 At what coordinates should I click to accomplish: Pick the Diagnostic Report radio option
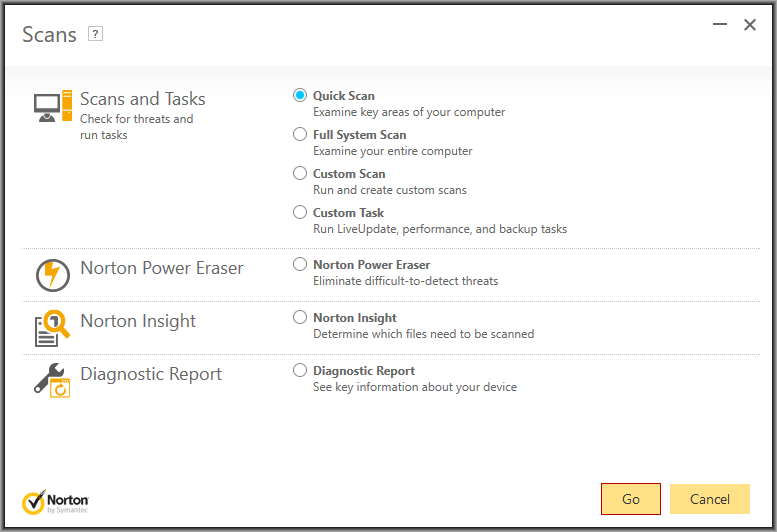click(x=300, y=370)
